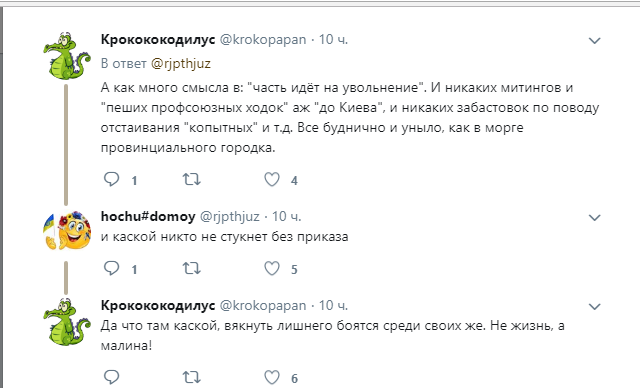Screen dimensions: 640x388
Task: Open the 10 ч. timestamp of hochu#domoy tweet
Action: [287, 216]
